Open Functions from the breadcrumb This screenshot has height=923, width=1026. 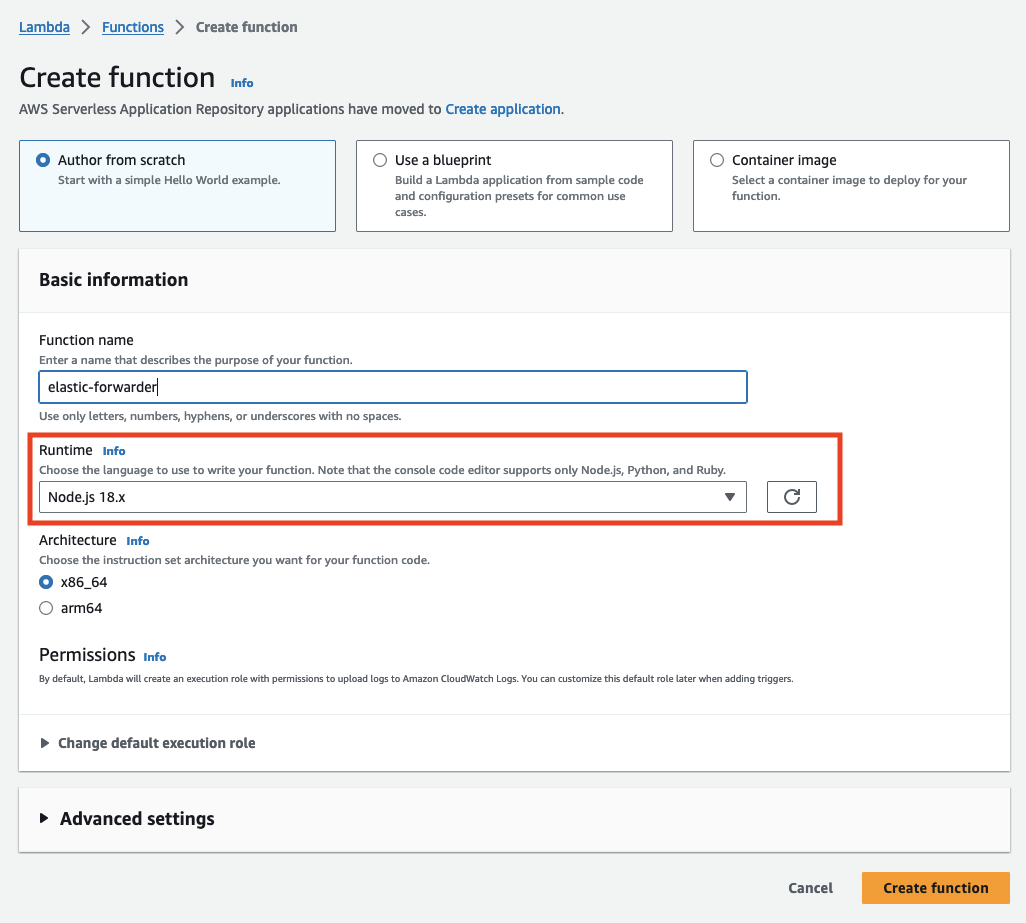(x=133, y=27)
